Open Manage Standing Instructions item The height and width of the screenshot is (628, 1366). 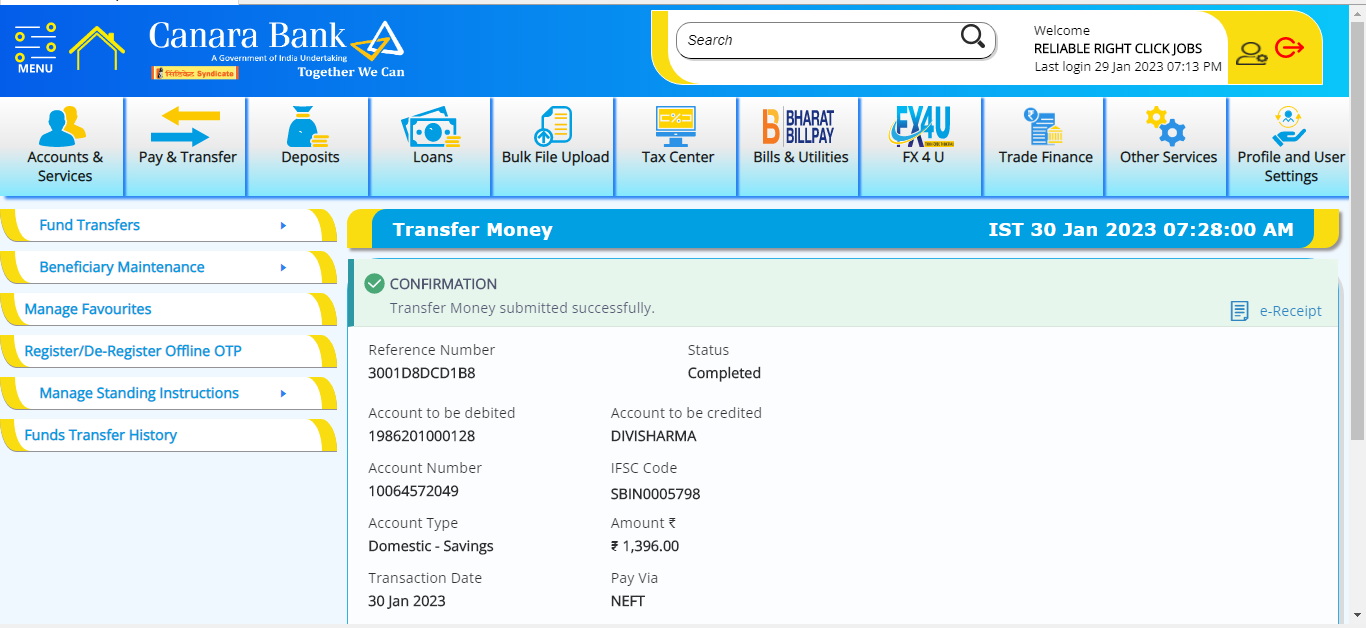168,393
